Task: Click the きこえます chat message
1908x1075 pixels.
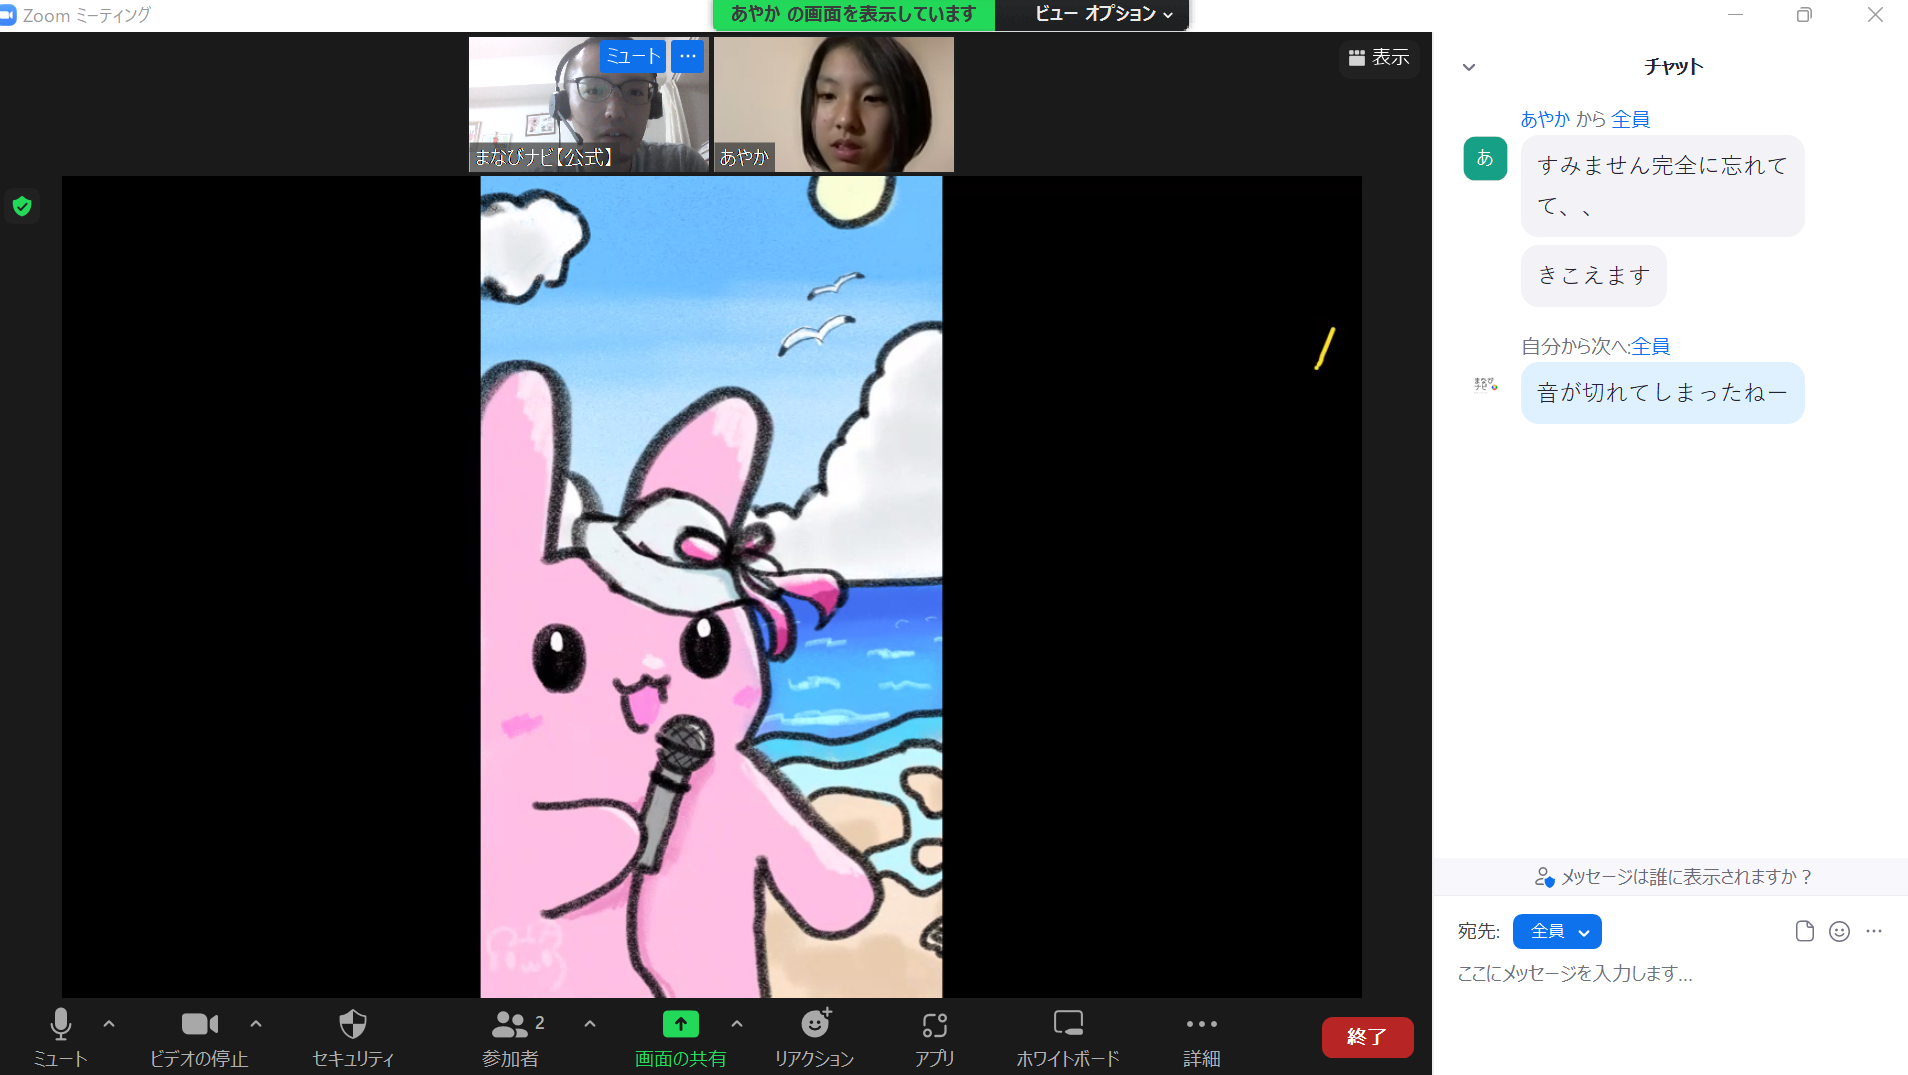Action: click(1594, 276)
